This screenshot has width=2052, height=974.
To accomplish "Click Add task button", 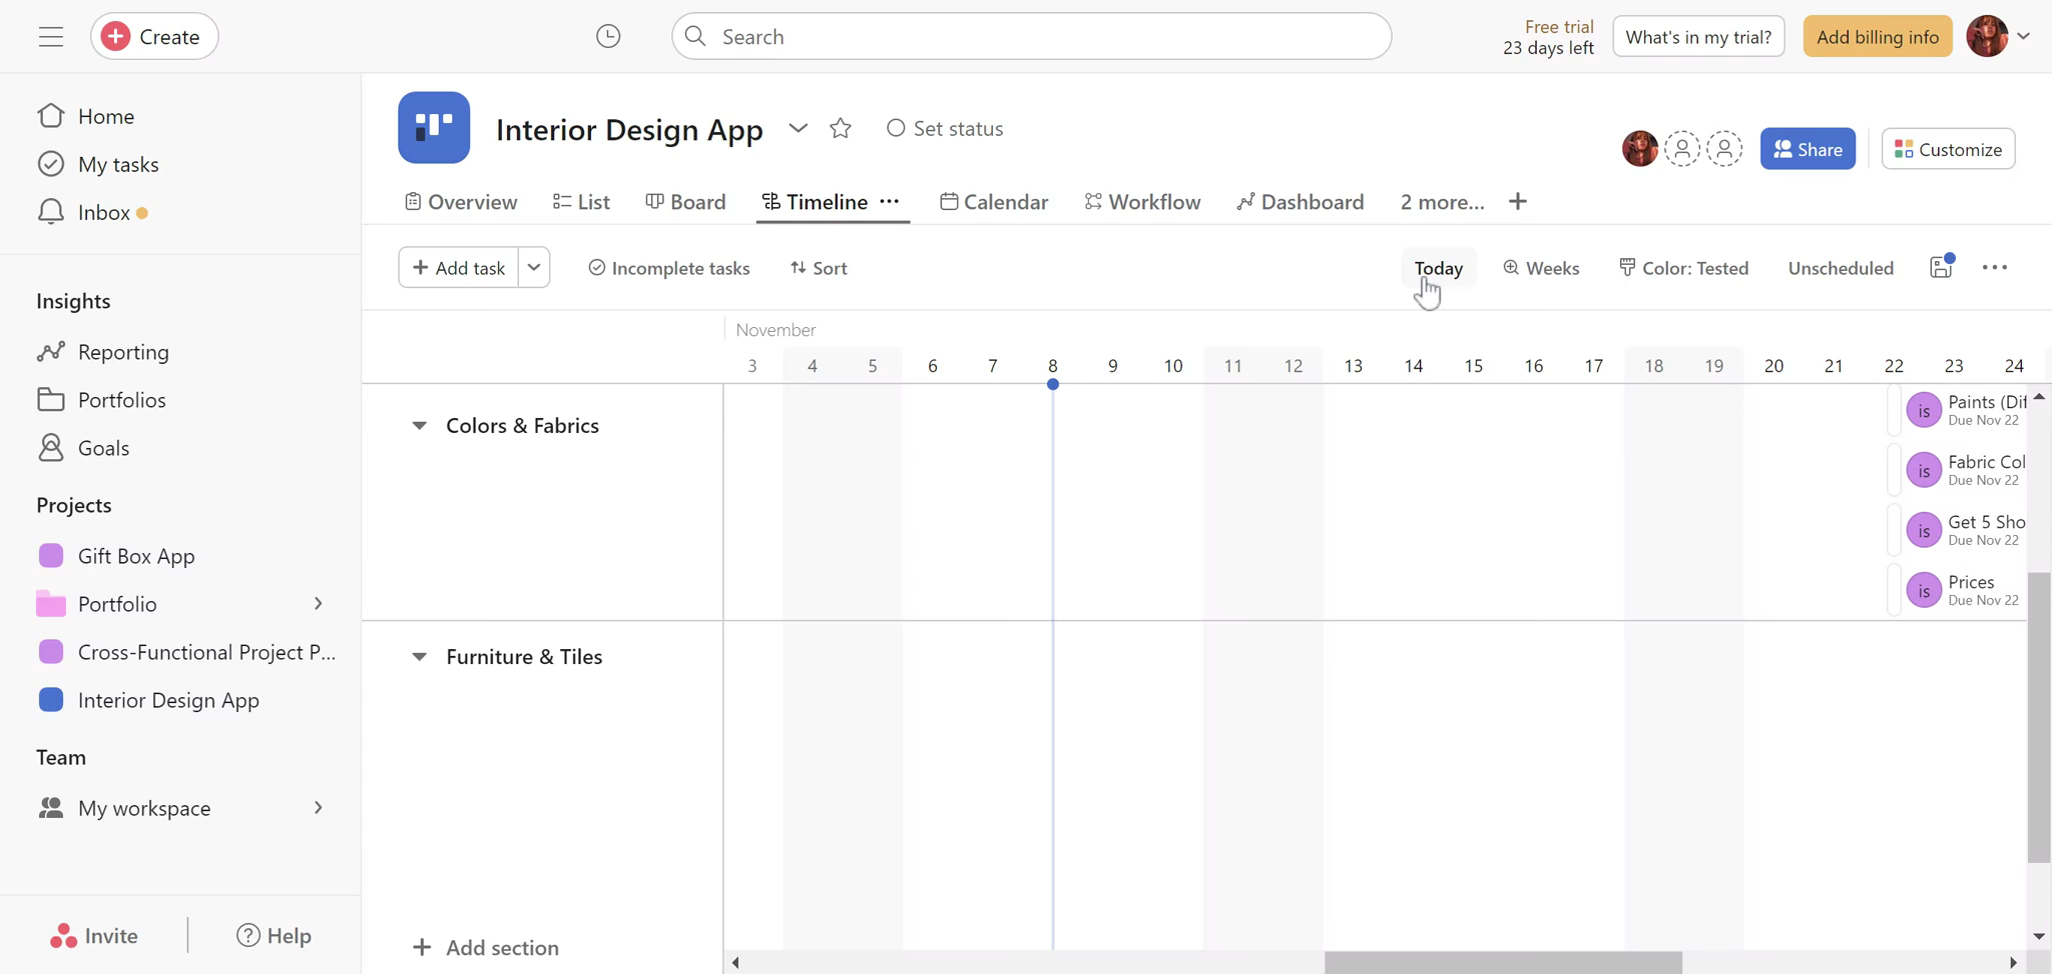I will point(459,268).
